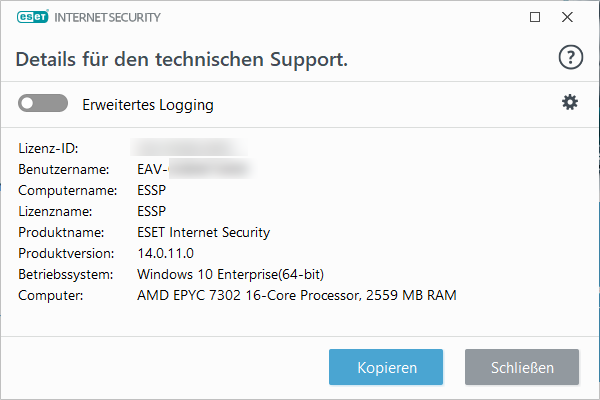Select the Lizenzname value ESSP
Viewport: 600px width, 400px height.
pos(152,211)
